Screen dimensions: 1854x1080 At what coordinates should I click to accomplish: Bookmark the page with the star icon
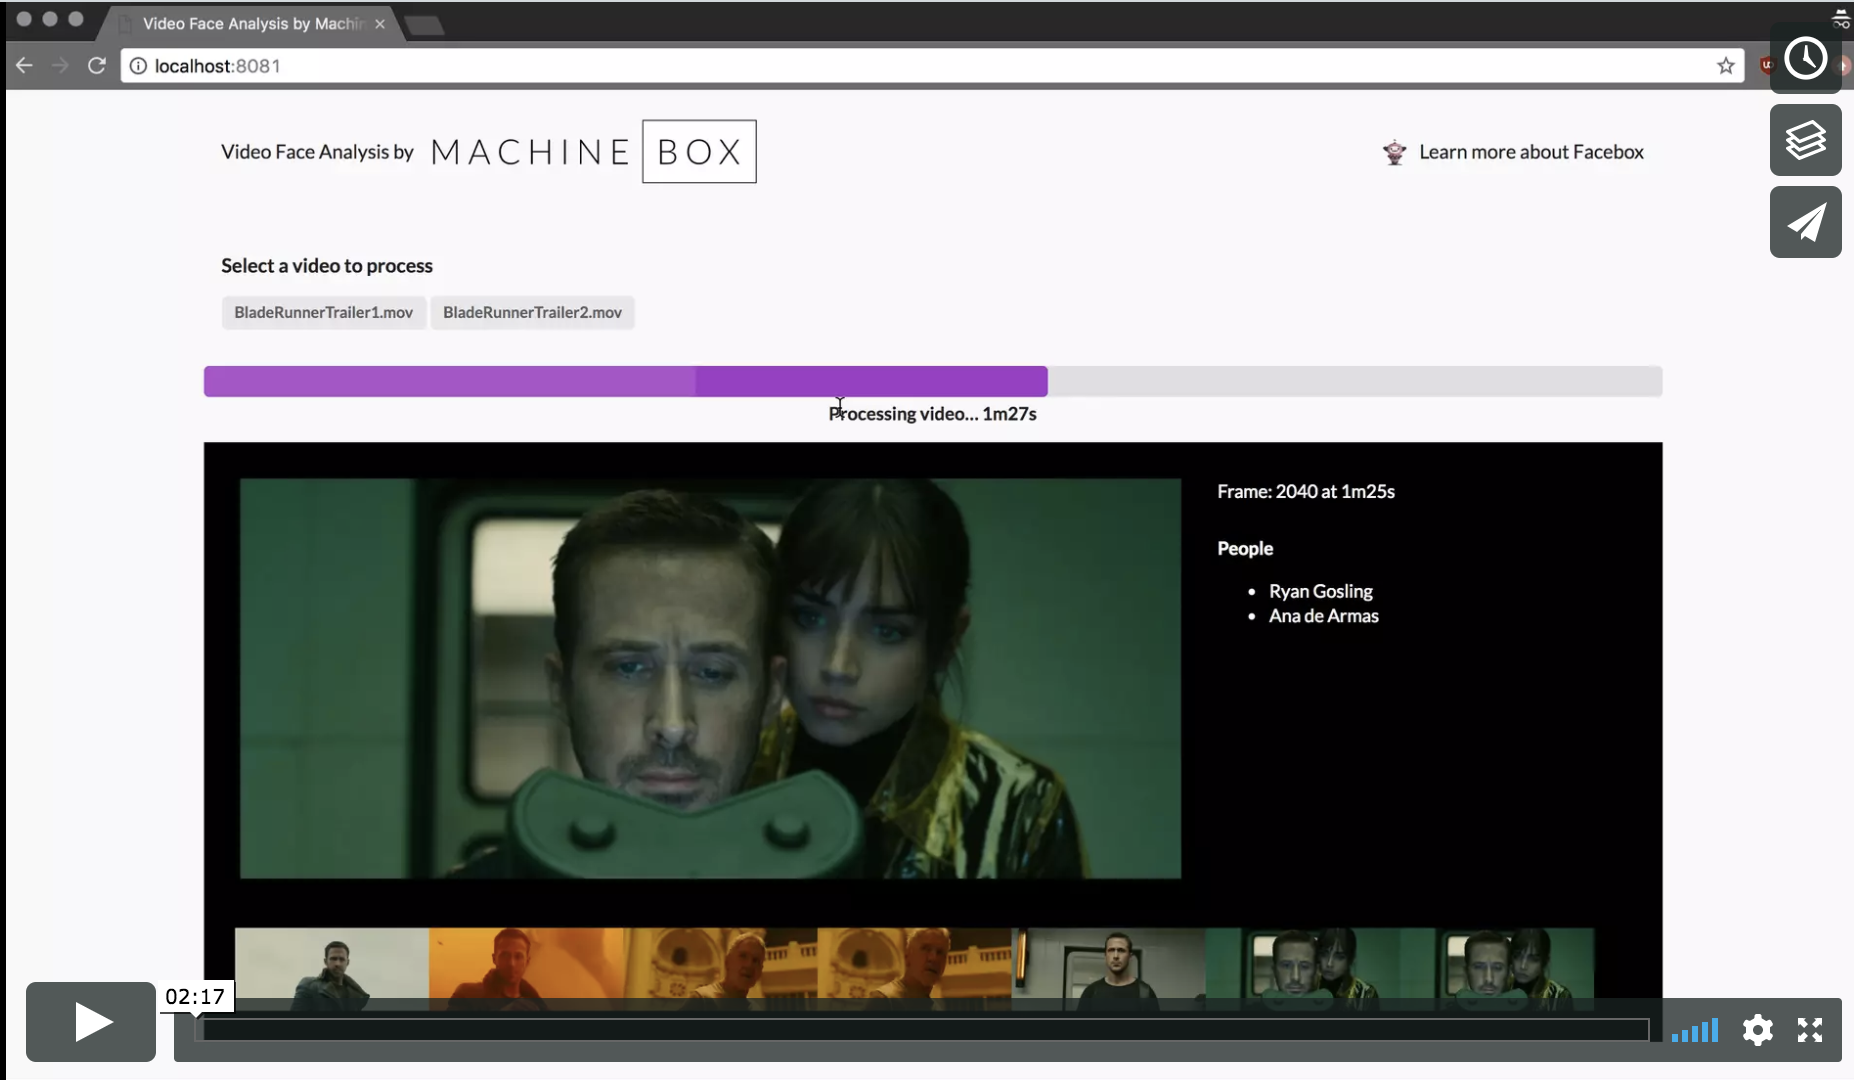click(x=1724, y=65)
